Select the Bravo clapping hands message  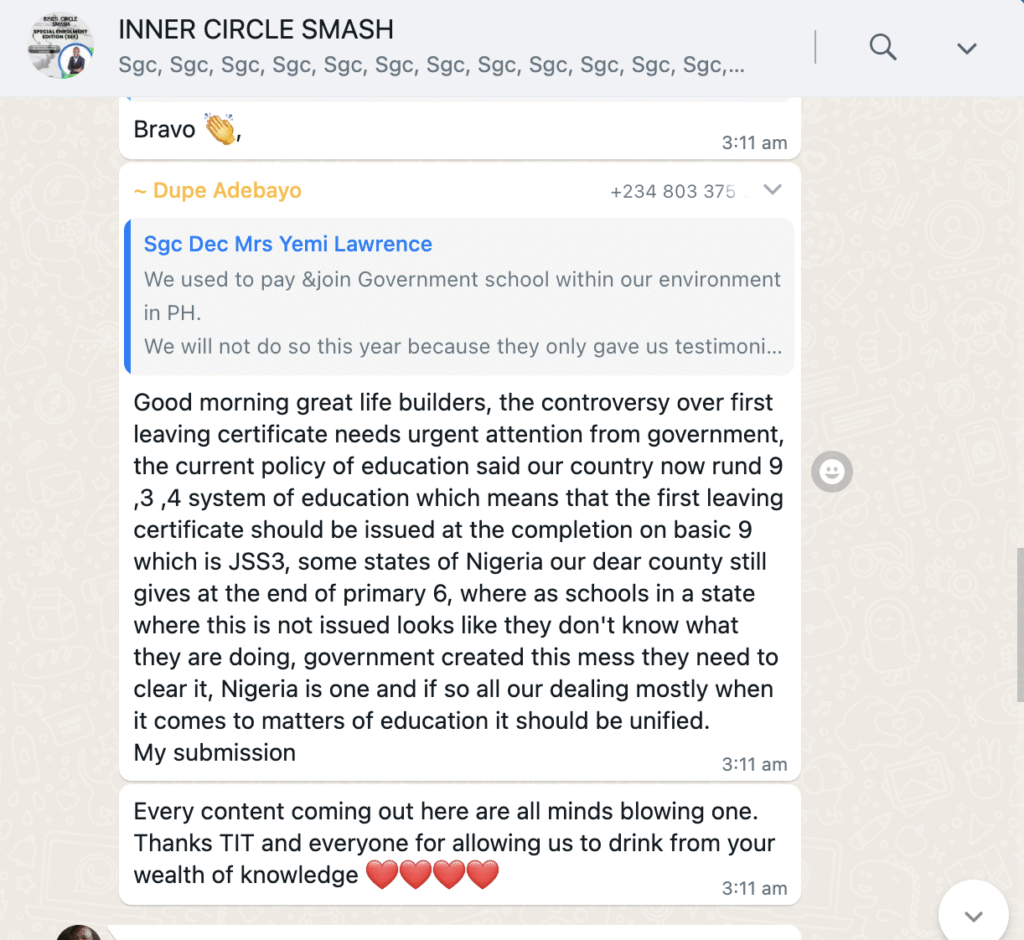point(460,129)
